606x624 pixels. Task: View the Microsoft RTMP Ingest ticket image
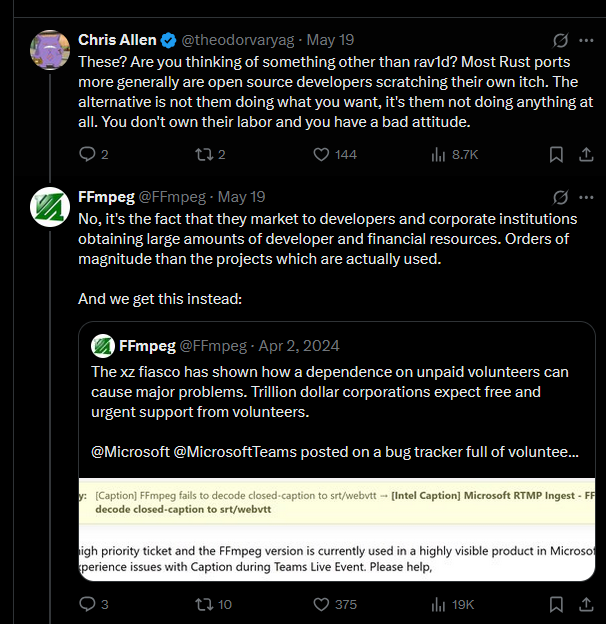pos(337,529)
